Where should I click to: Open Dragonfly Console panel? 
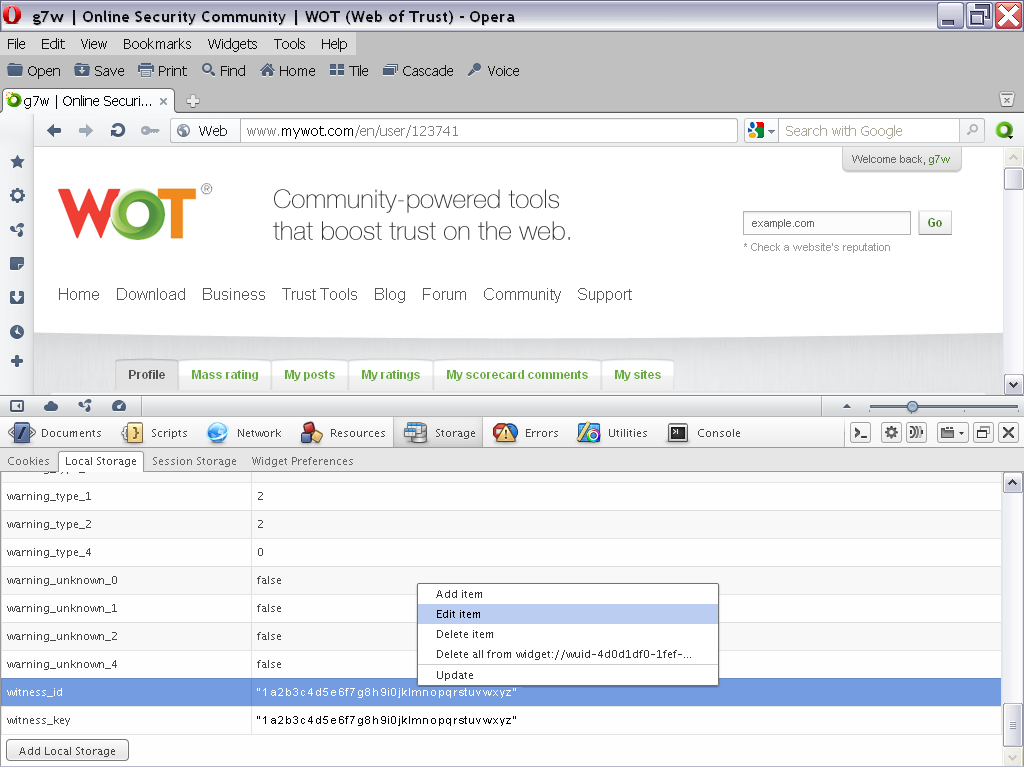(704, 433)
